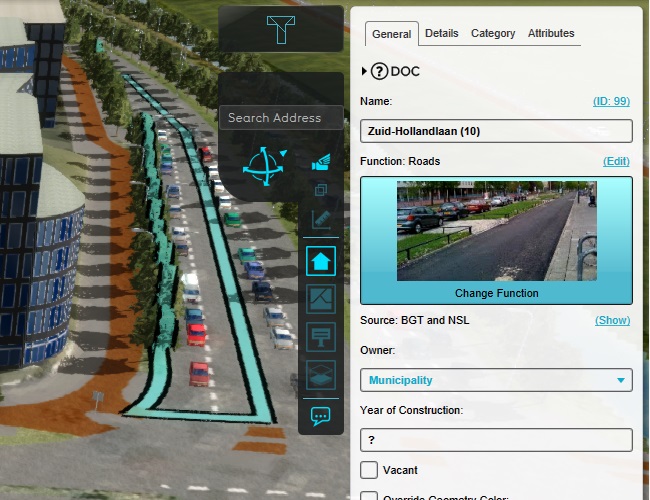This screenshot has height=500, width=650.
Task: Toggle the Vacant checkbox
Action: click(369, 470)
